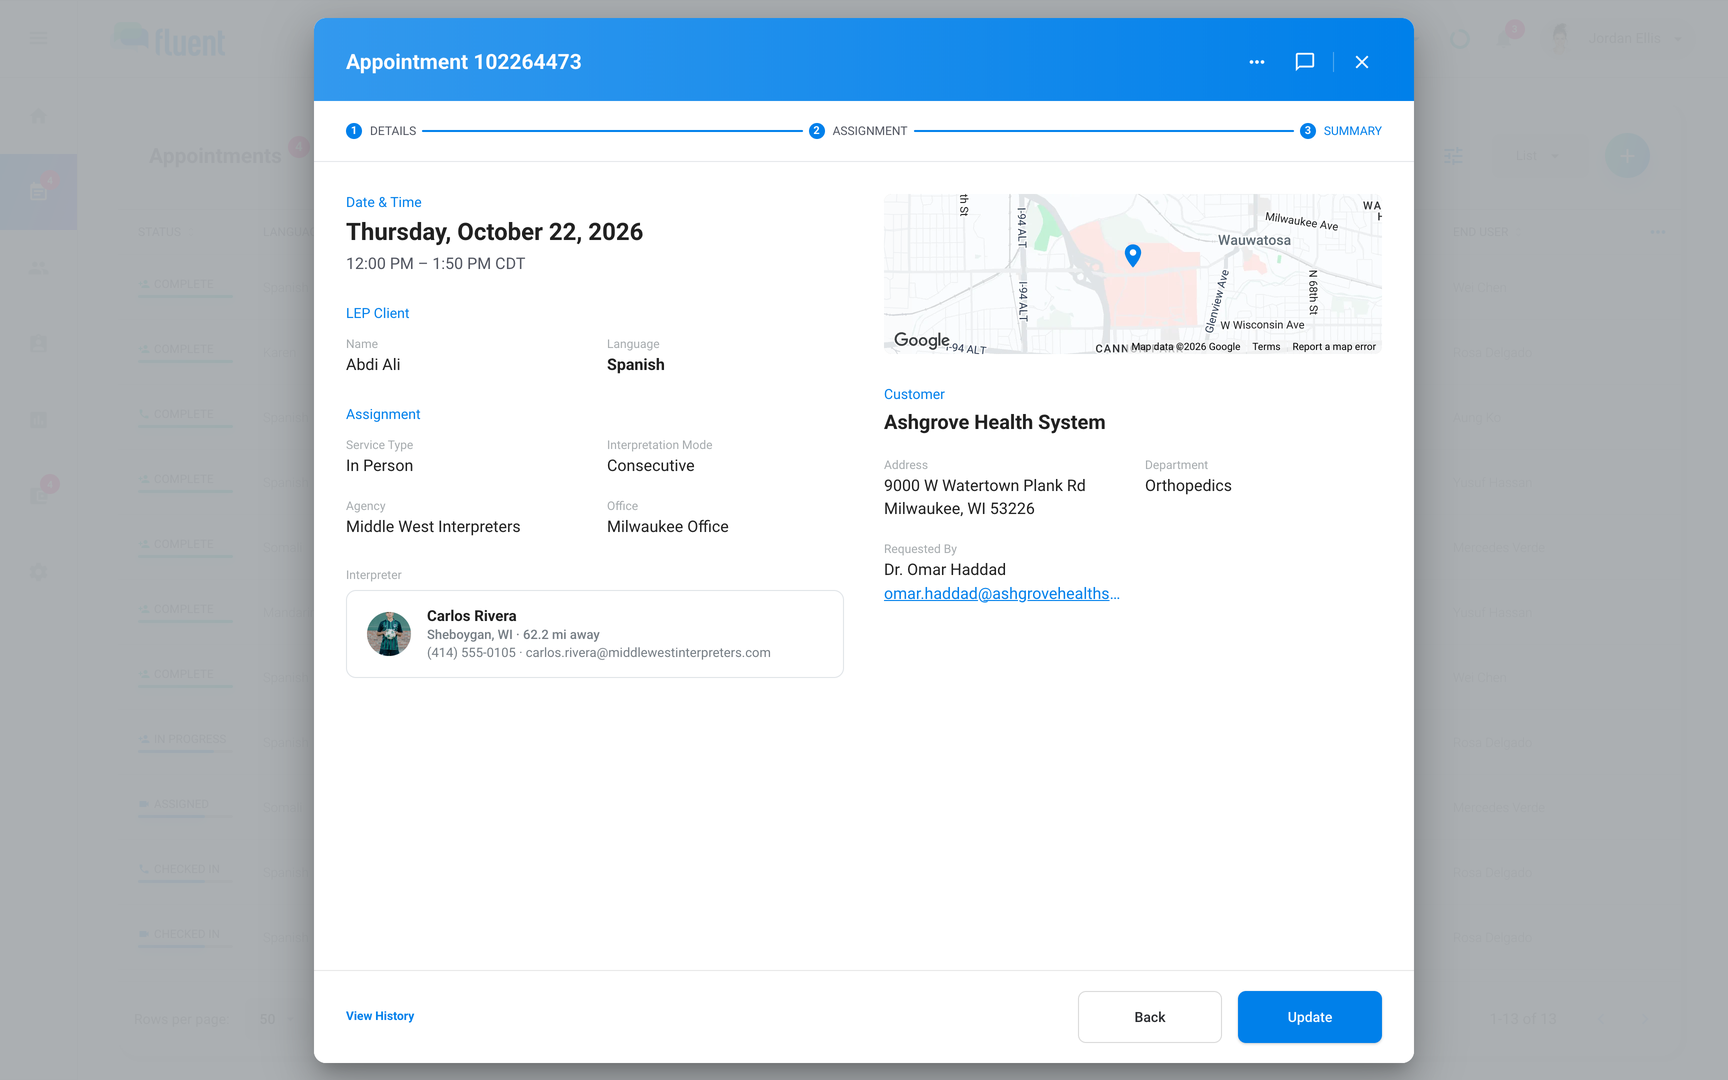Click Dr. Omar Haddad requester name
The height and width of the screenshot is (1080, 1728).
point(945,570)
